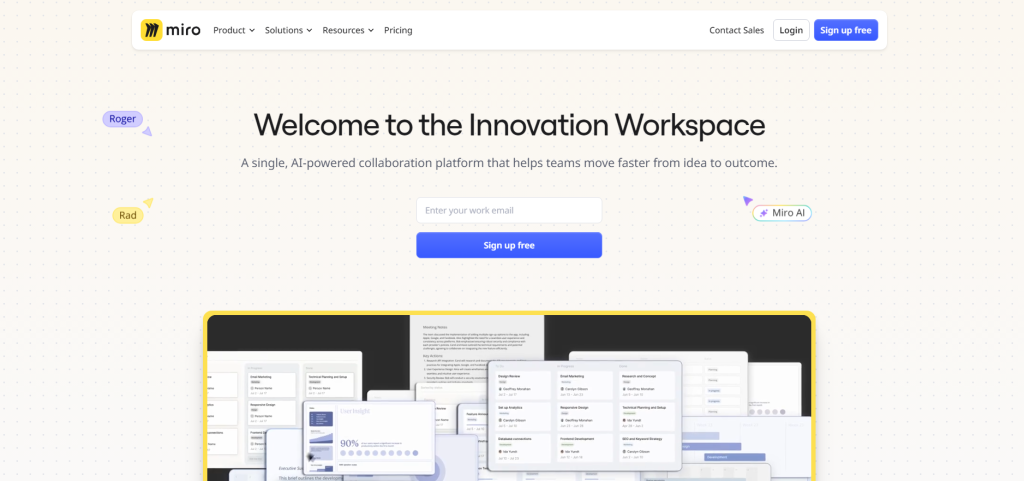Click Sign up free in the navbar
Screen dimensions: 1024x481
[x=846, y=30]
